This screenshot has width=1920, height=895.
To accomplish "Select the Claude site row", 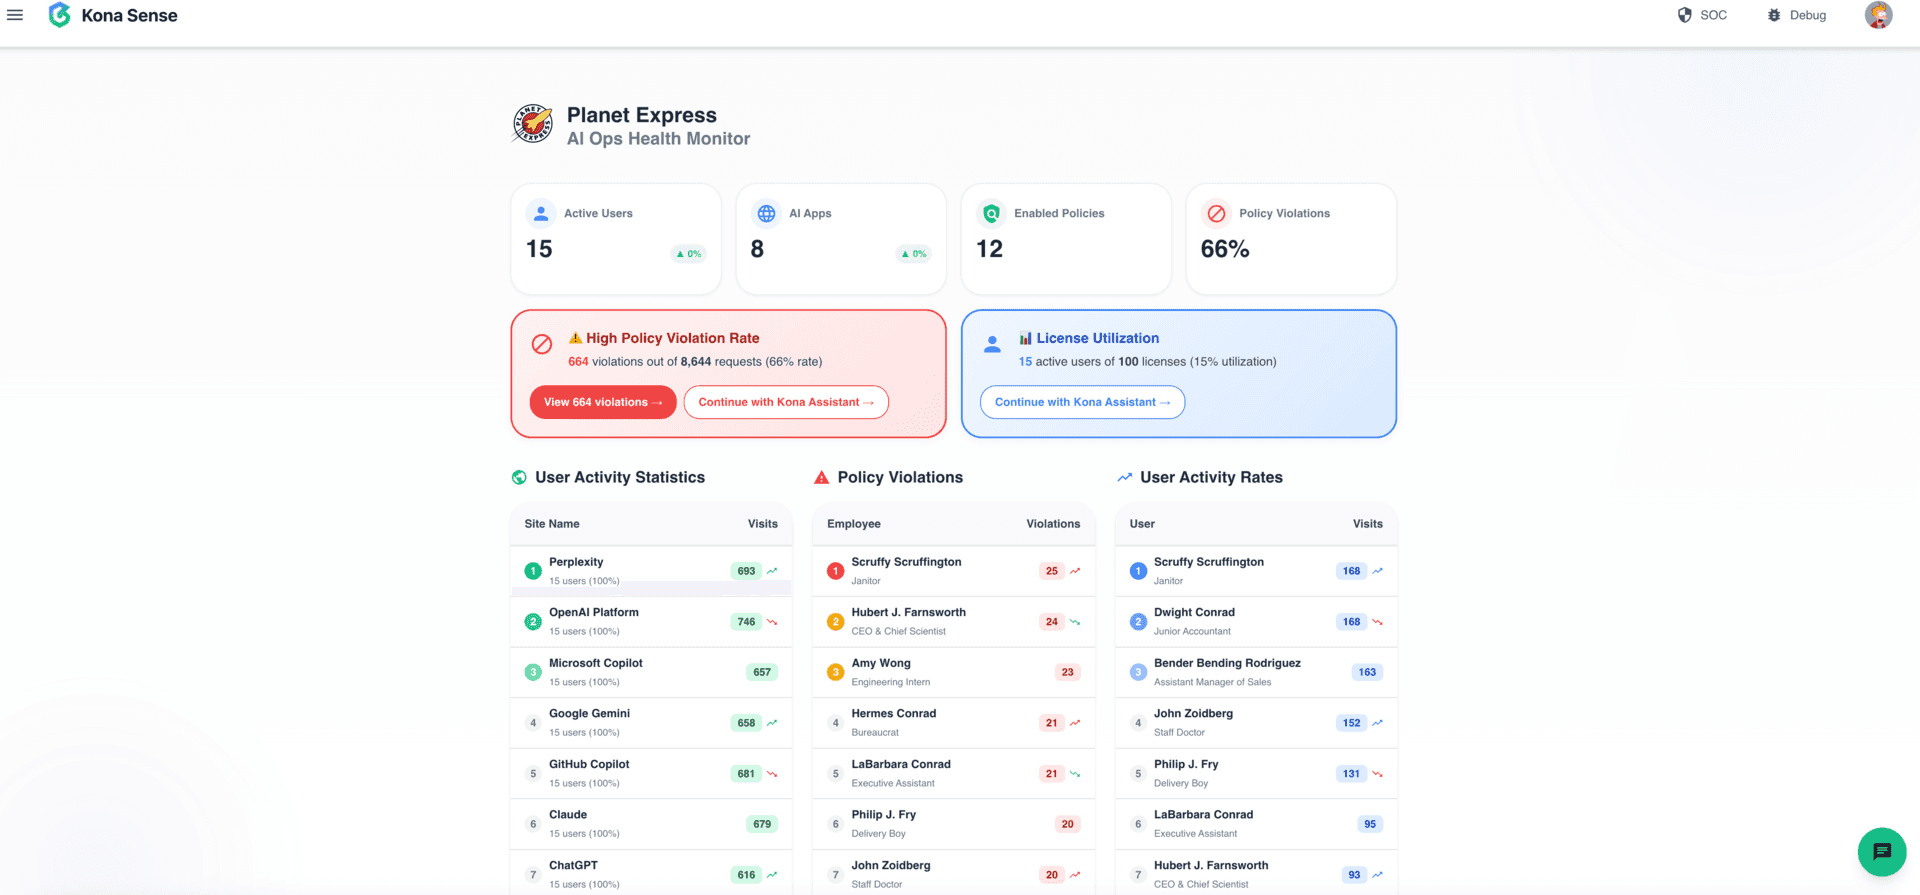I will coord(651,824).
